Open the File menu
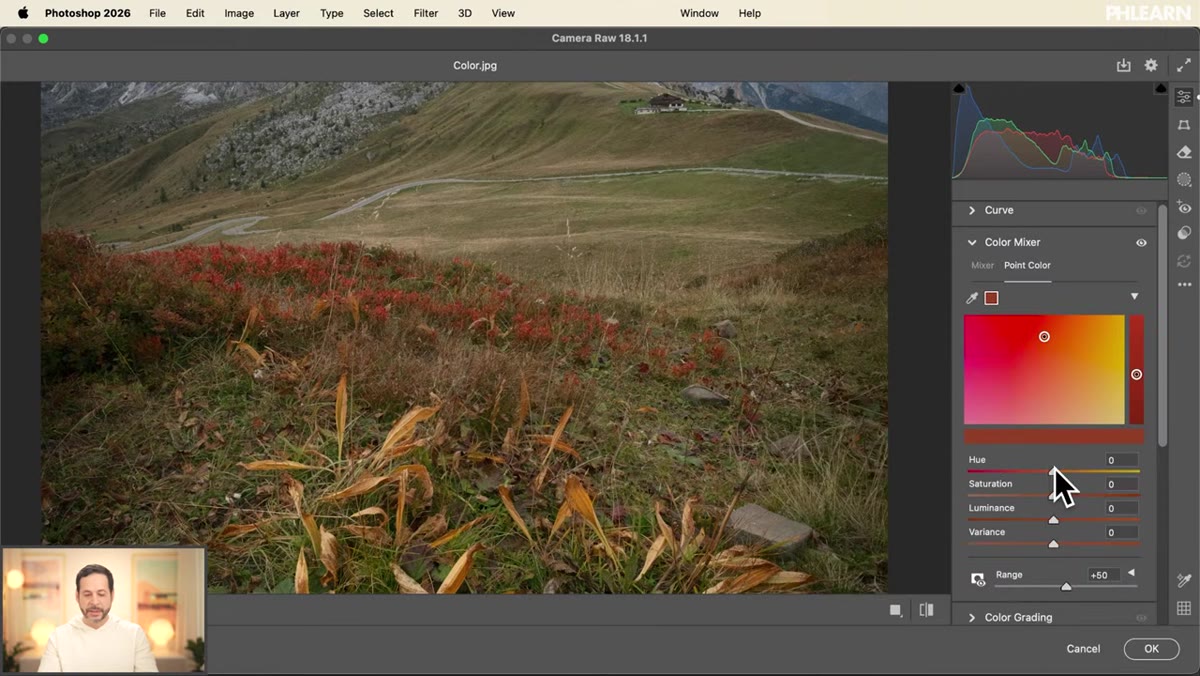The image size is (1200, 676). [x=157, y=13]
